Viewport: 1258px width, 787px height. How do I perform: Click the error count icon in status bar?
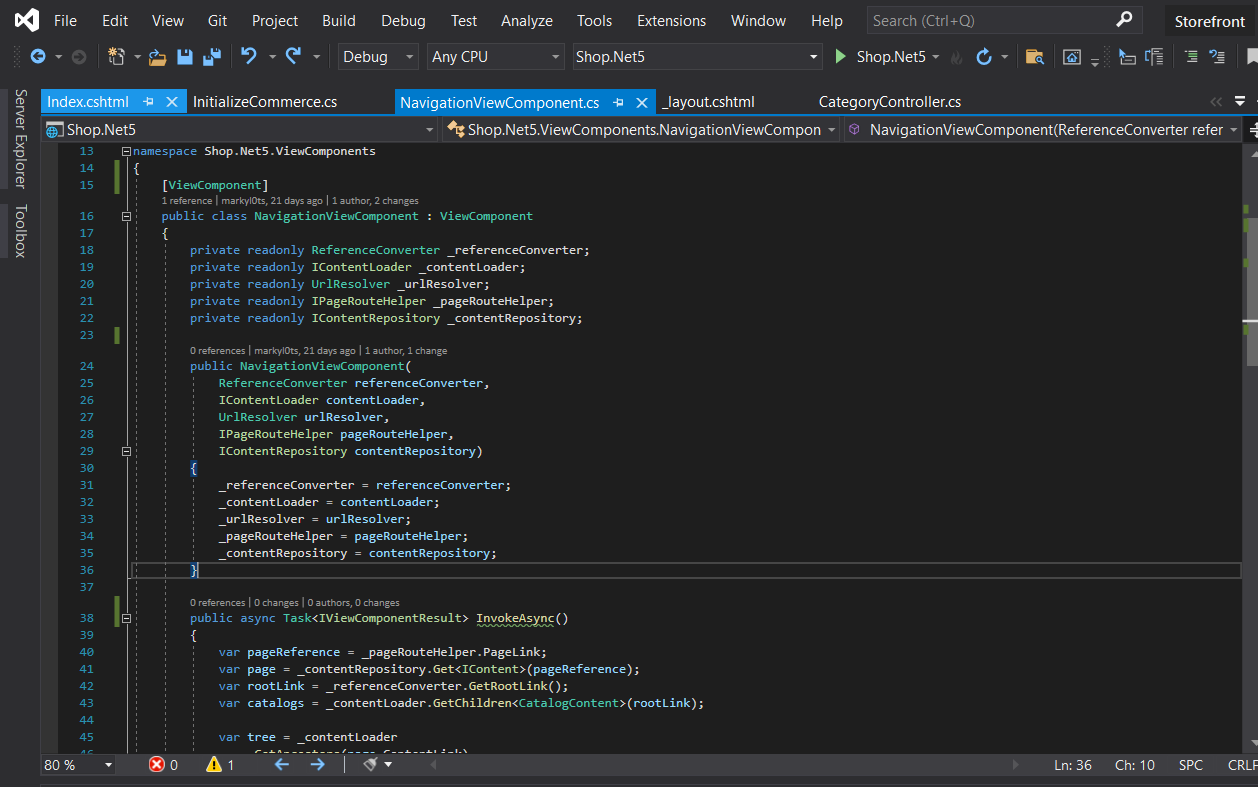pyautogui.click(x=157, y=765)
